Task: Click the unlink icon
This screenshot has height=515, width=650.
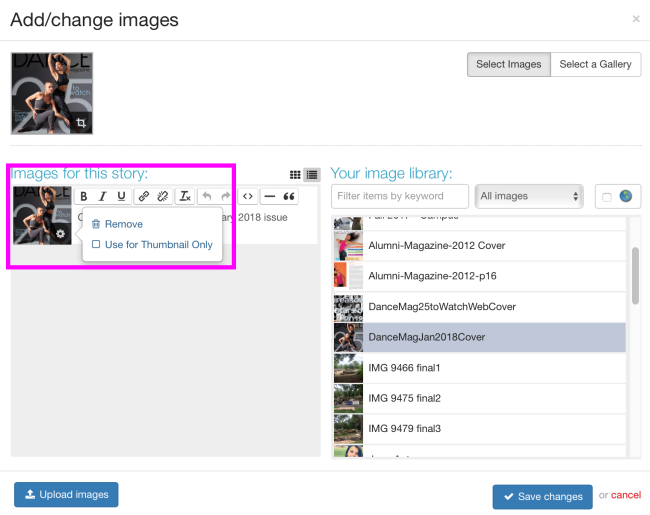Action: (x=162, y=196)
